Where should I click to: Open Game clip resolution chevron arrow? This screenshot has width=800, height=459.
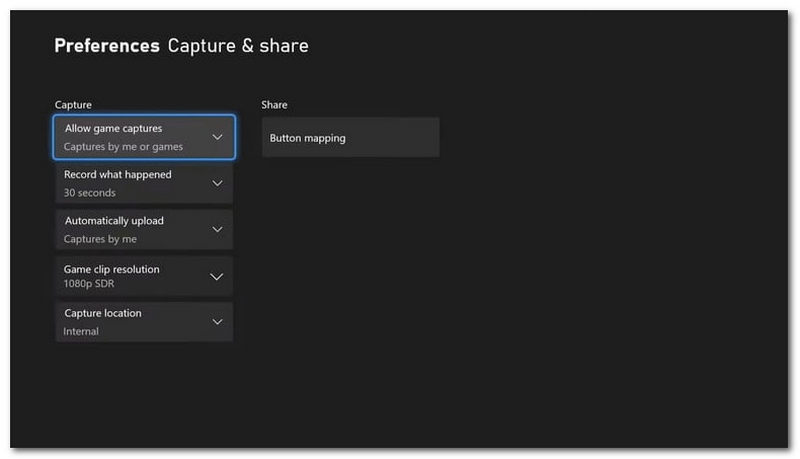click(217, 277)
